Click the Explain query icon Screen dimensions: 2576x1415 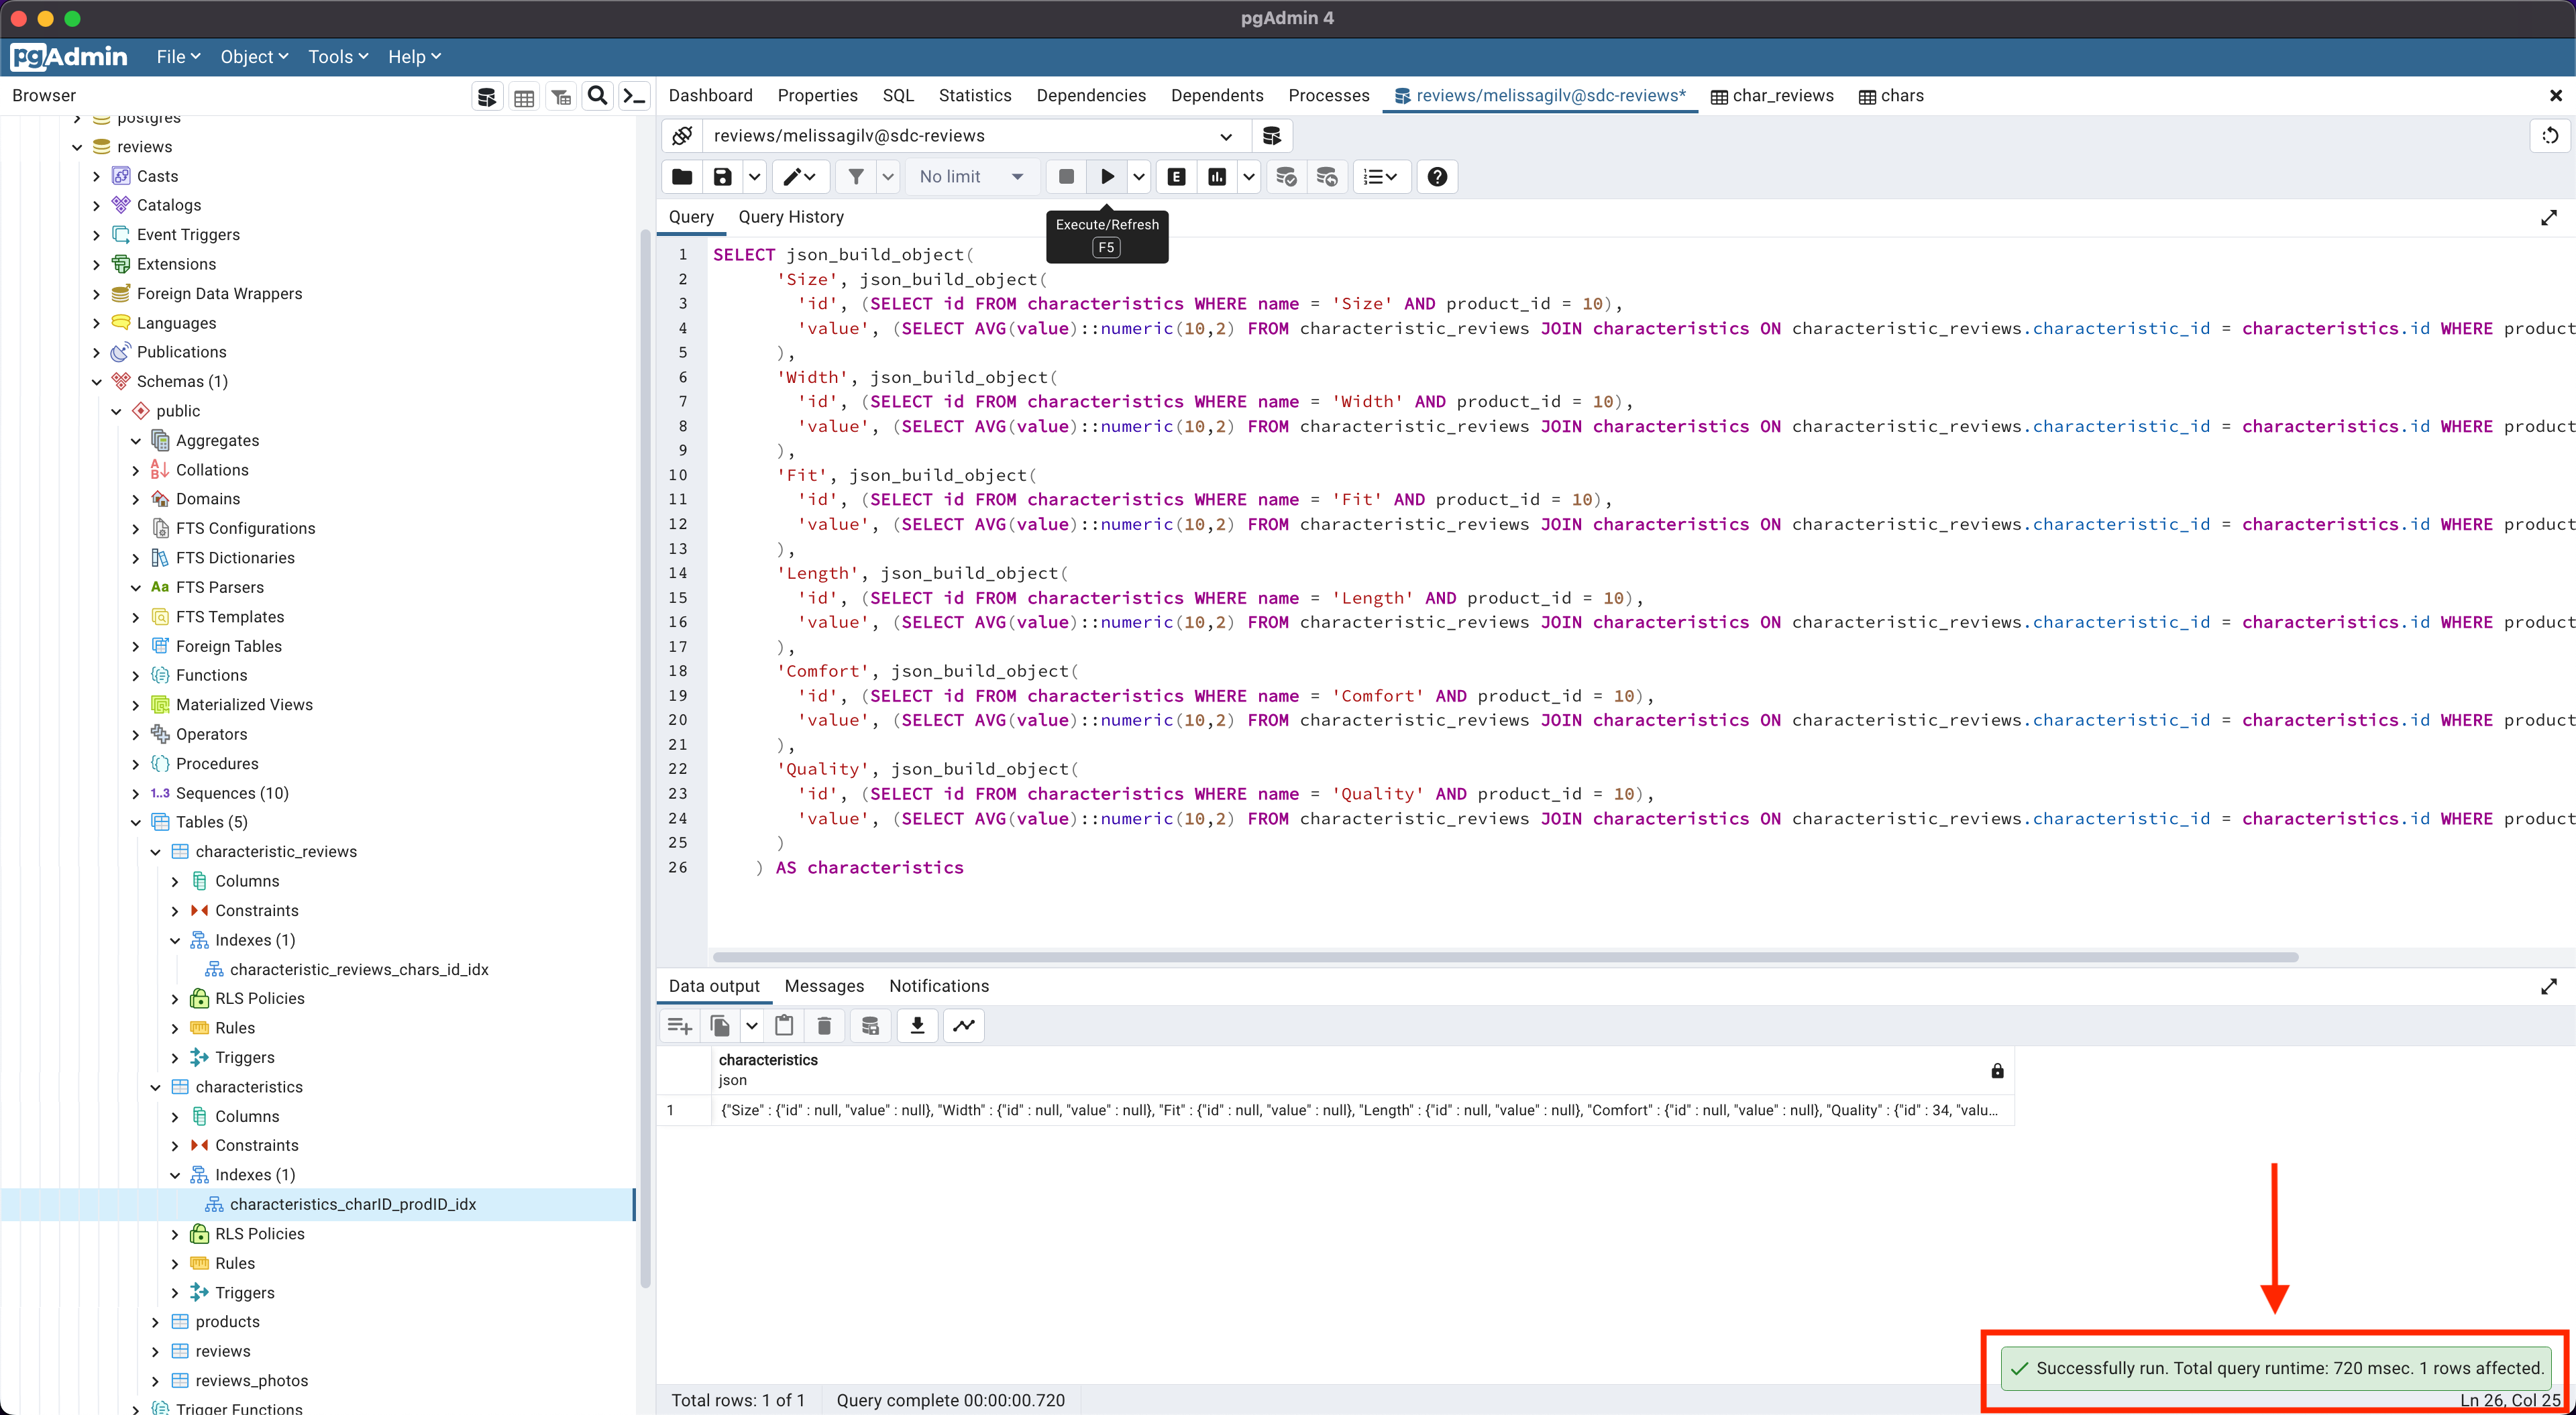(1176, 177)
